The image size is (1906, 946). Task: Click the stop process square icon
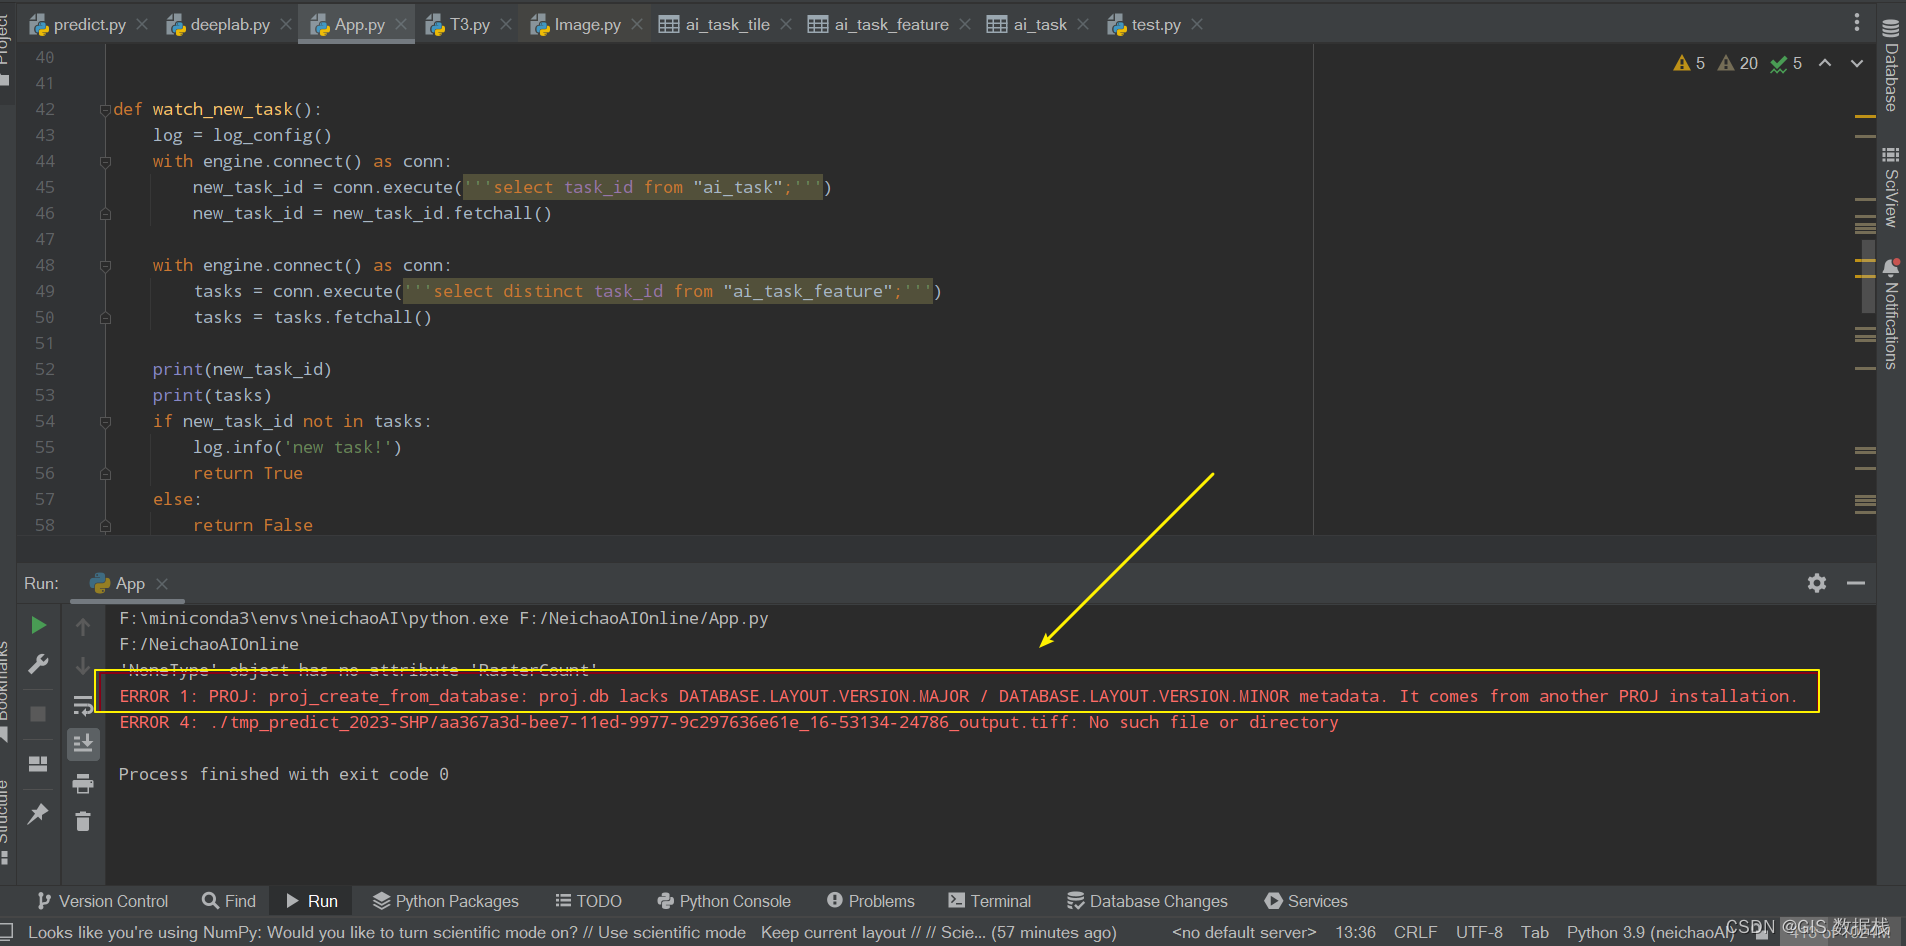pos(38,713)
